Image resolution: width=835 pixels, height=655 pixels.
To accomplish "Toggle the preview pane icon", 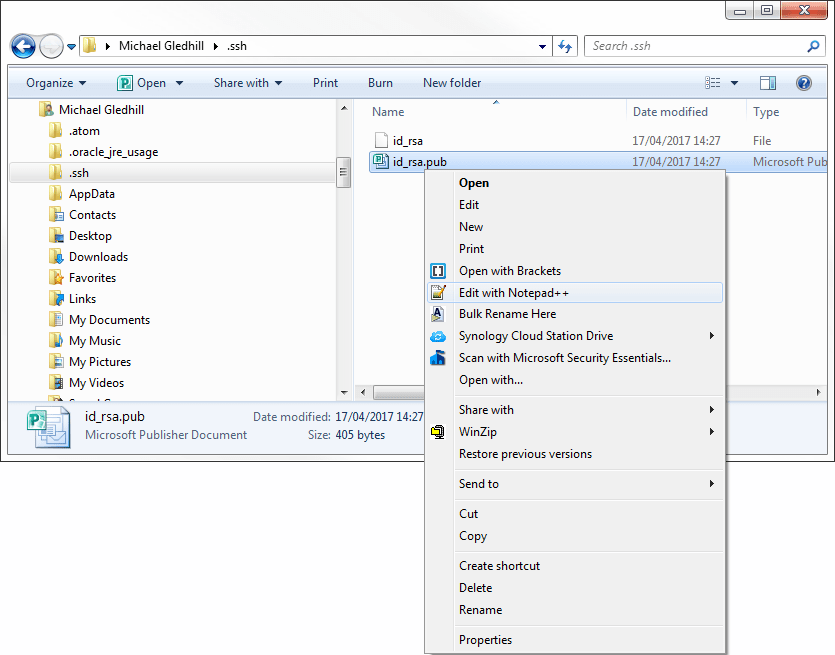I will pyautogui.click(x=768, y=83).
